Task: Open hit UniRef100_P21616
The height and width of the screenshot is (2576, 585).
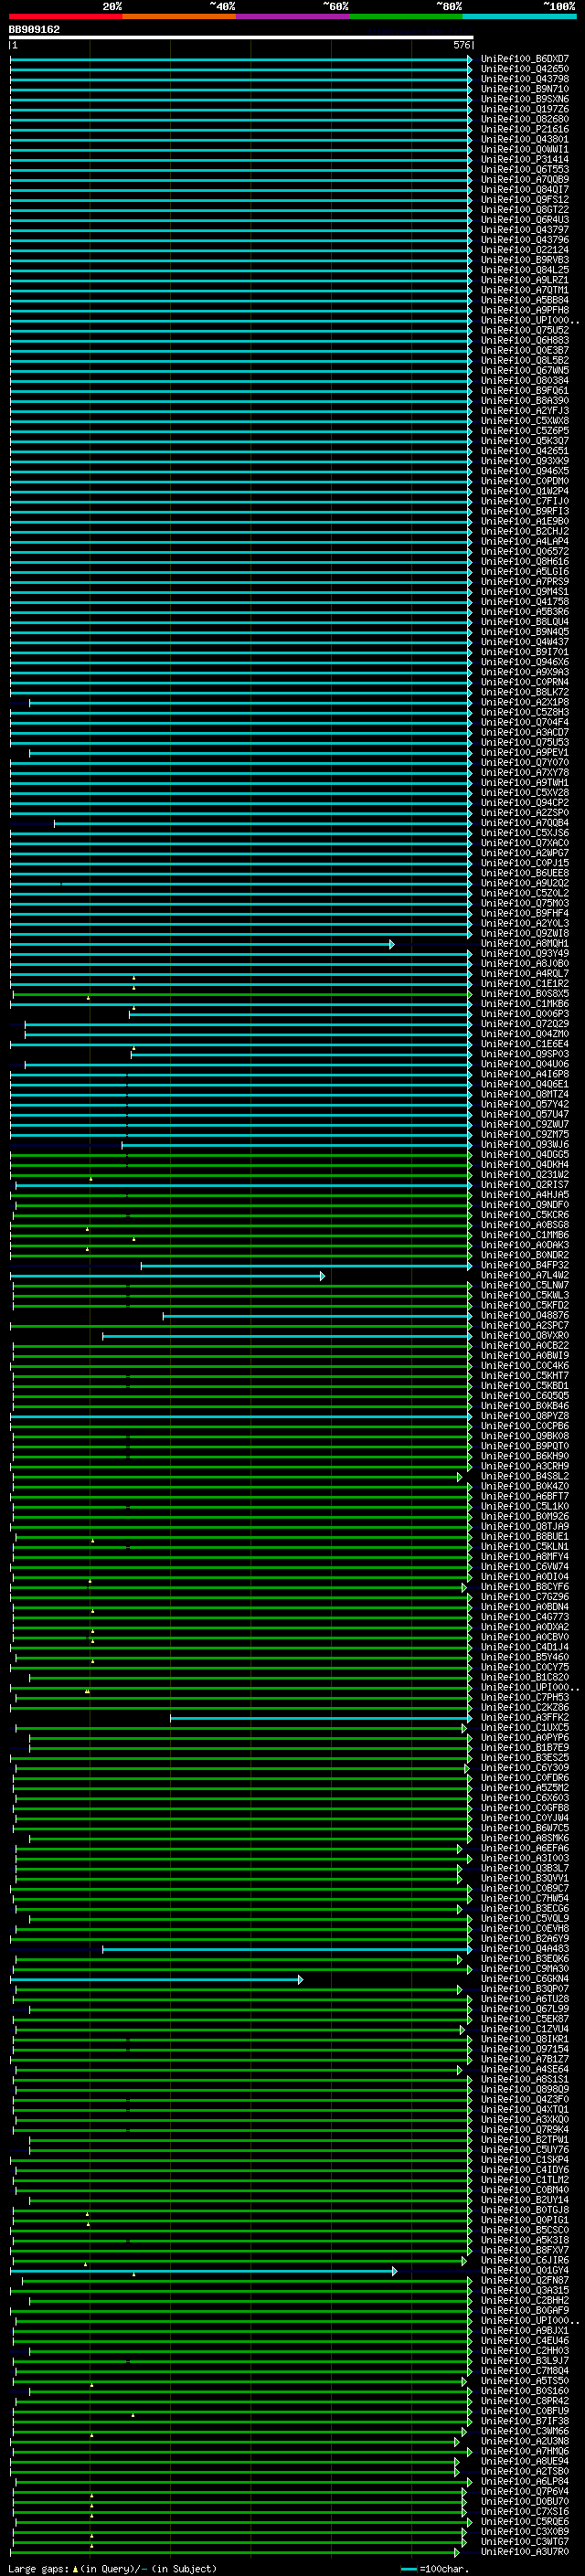Action: [x=525, y=129]
